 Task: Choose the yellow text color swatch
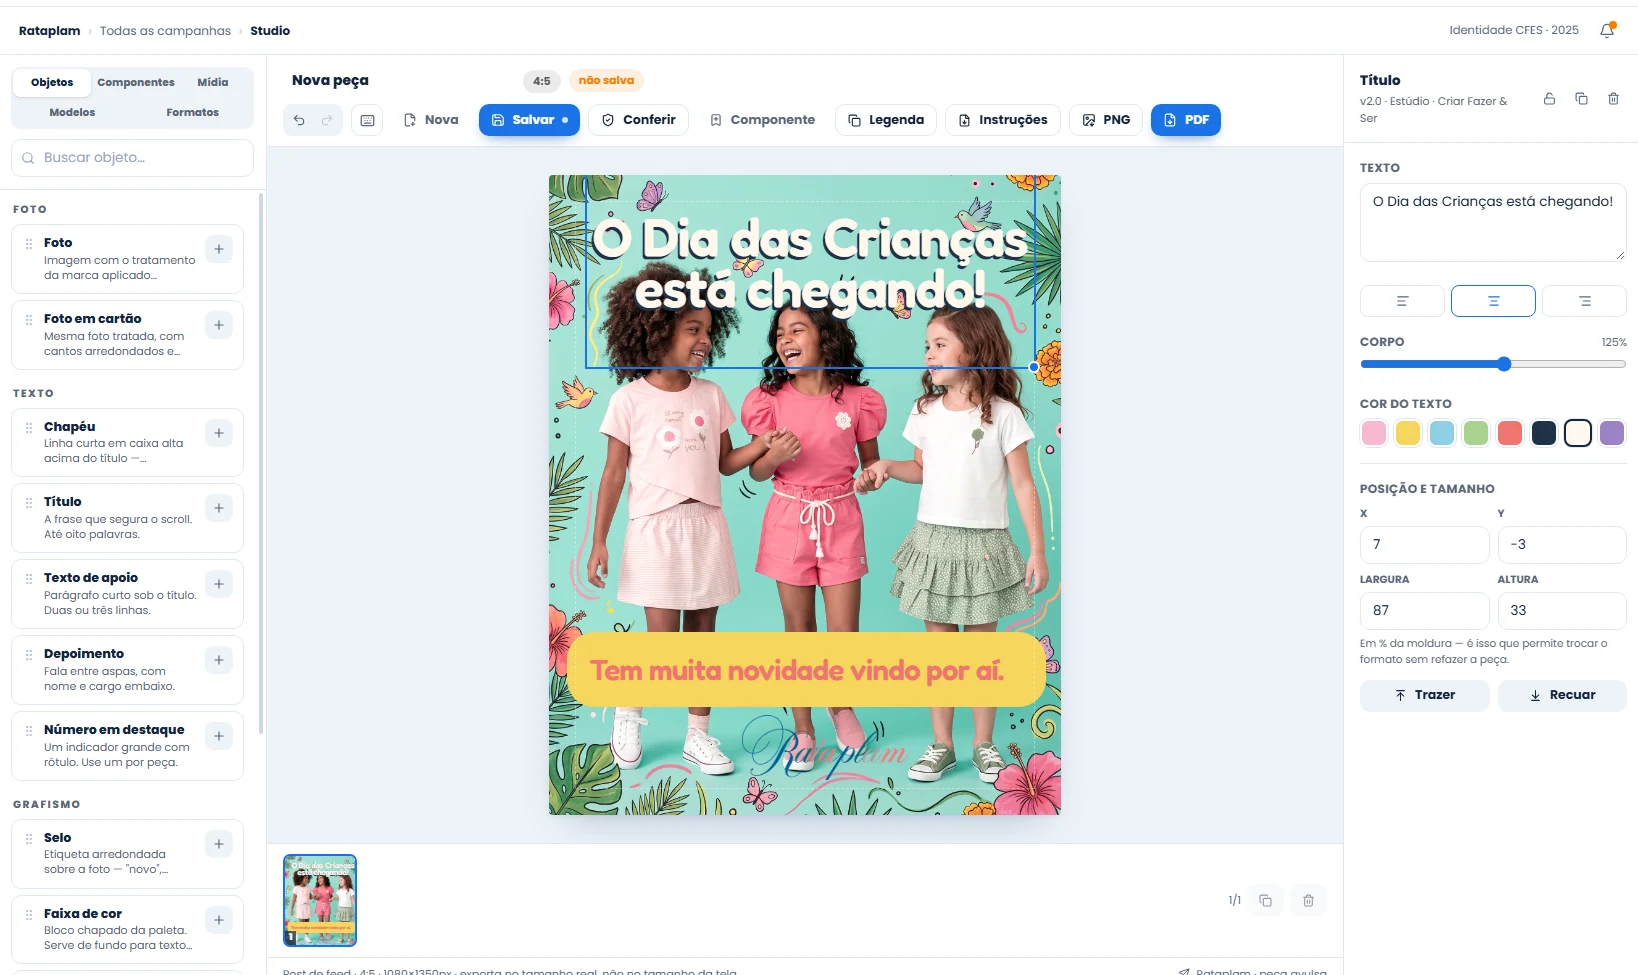coord(1408,433)
